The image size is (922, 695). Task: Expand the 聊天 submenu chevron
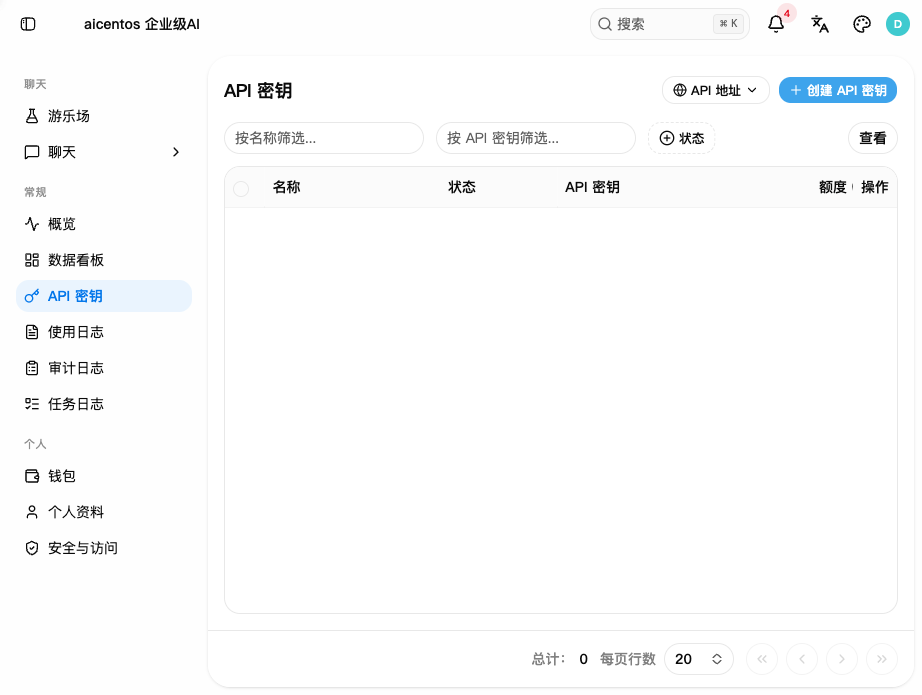176,152
